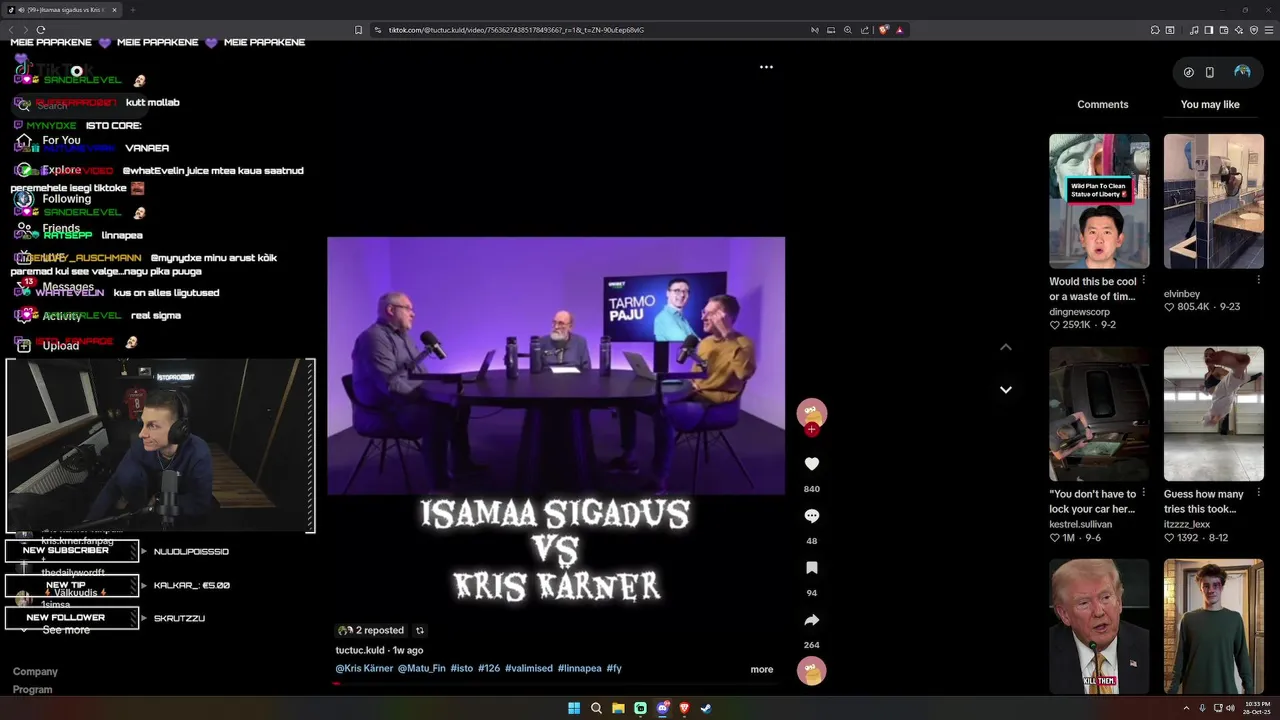Like the TikTok video with the heart icon
This screenshot has height=720, width=1280.
point(812,464)
